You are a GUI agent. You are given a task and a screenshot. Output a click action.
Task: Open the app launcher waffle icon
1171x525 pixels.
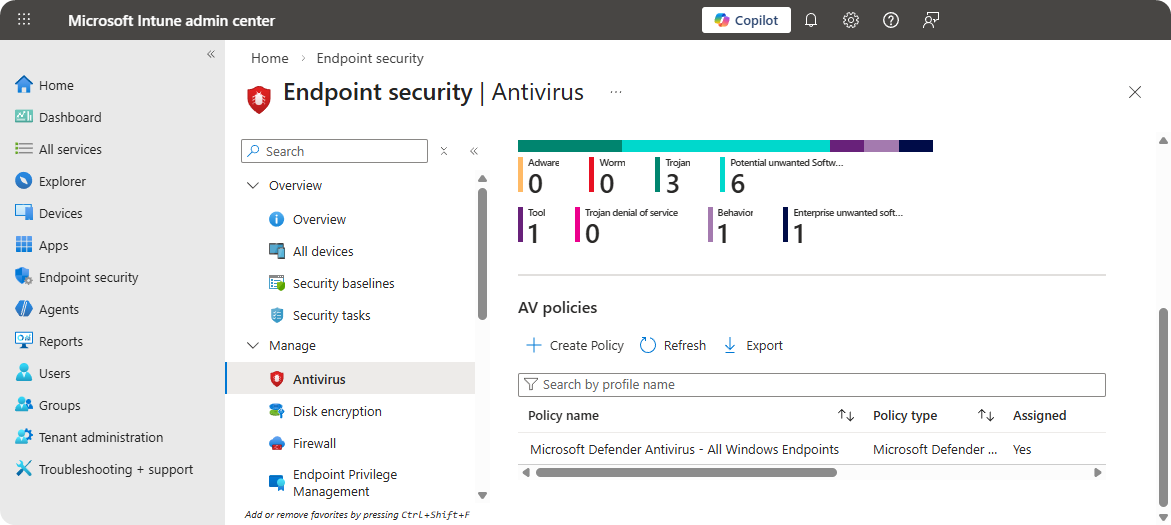25,20
